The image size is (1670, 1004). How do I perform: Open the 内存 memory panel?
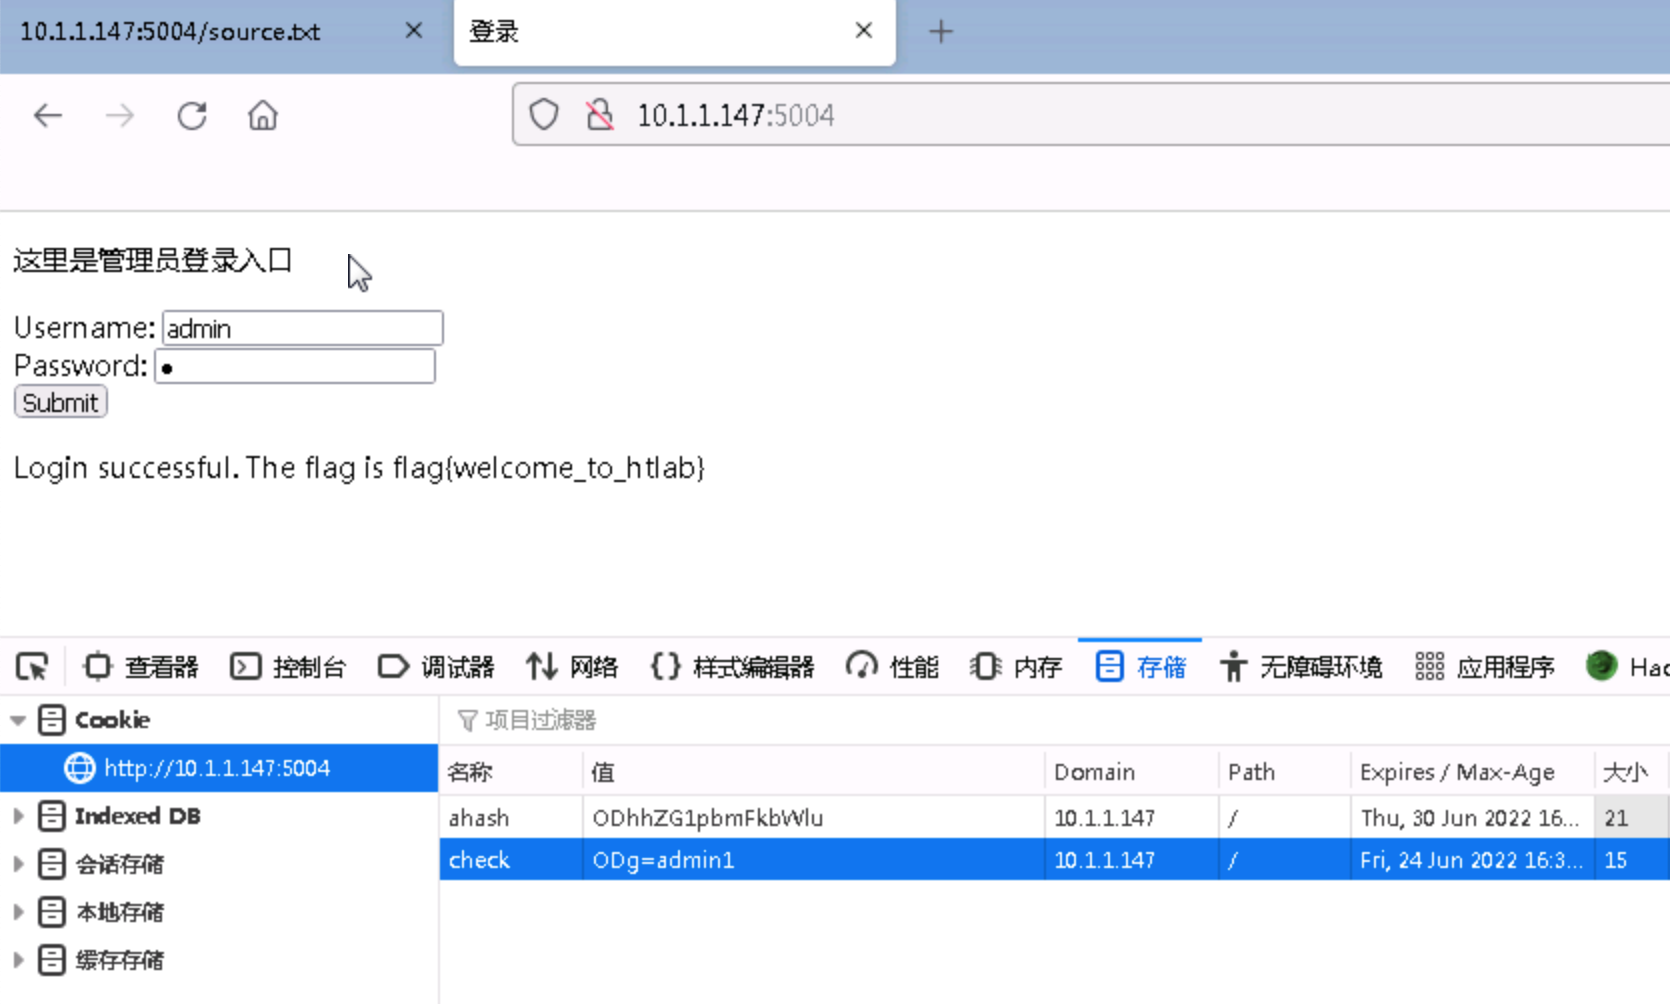pos(1016,667)
